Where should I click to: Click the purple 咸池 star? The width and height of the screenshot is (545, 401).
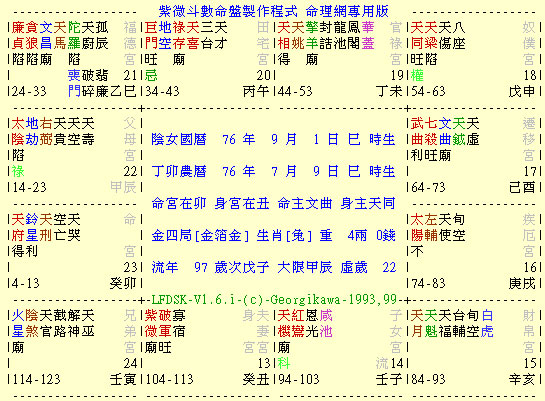(x=326, y=323)
